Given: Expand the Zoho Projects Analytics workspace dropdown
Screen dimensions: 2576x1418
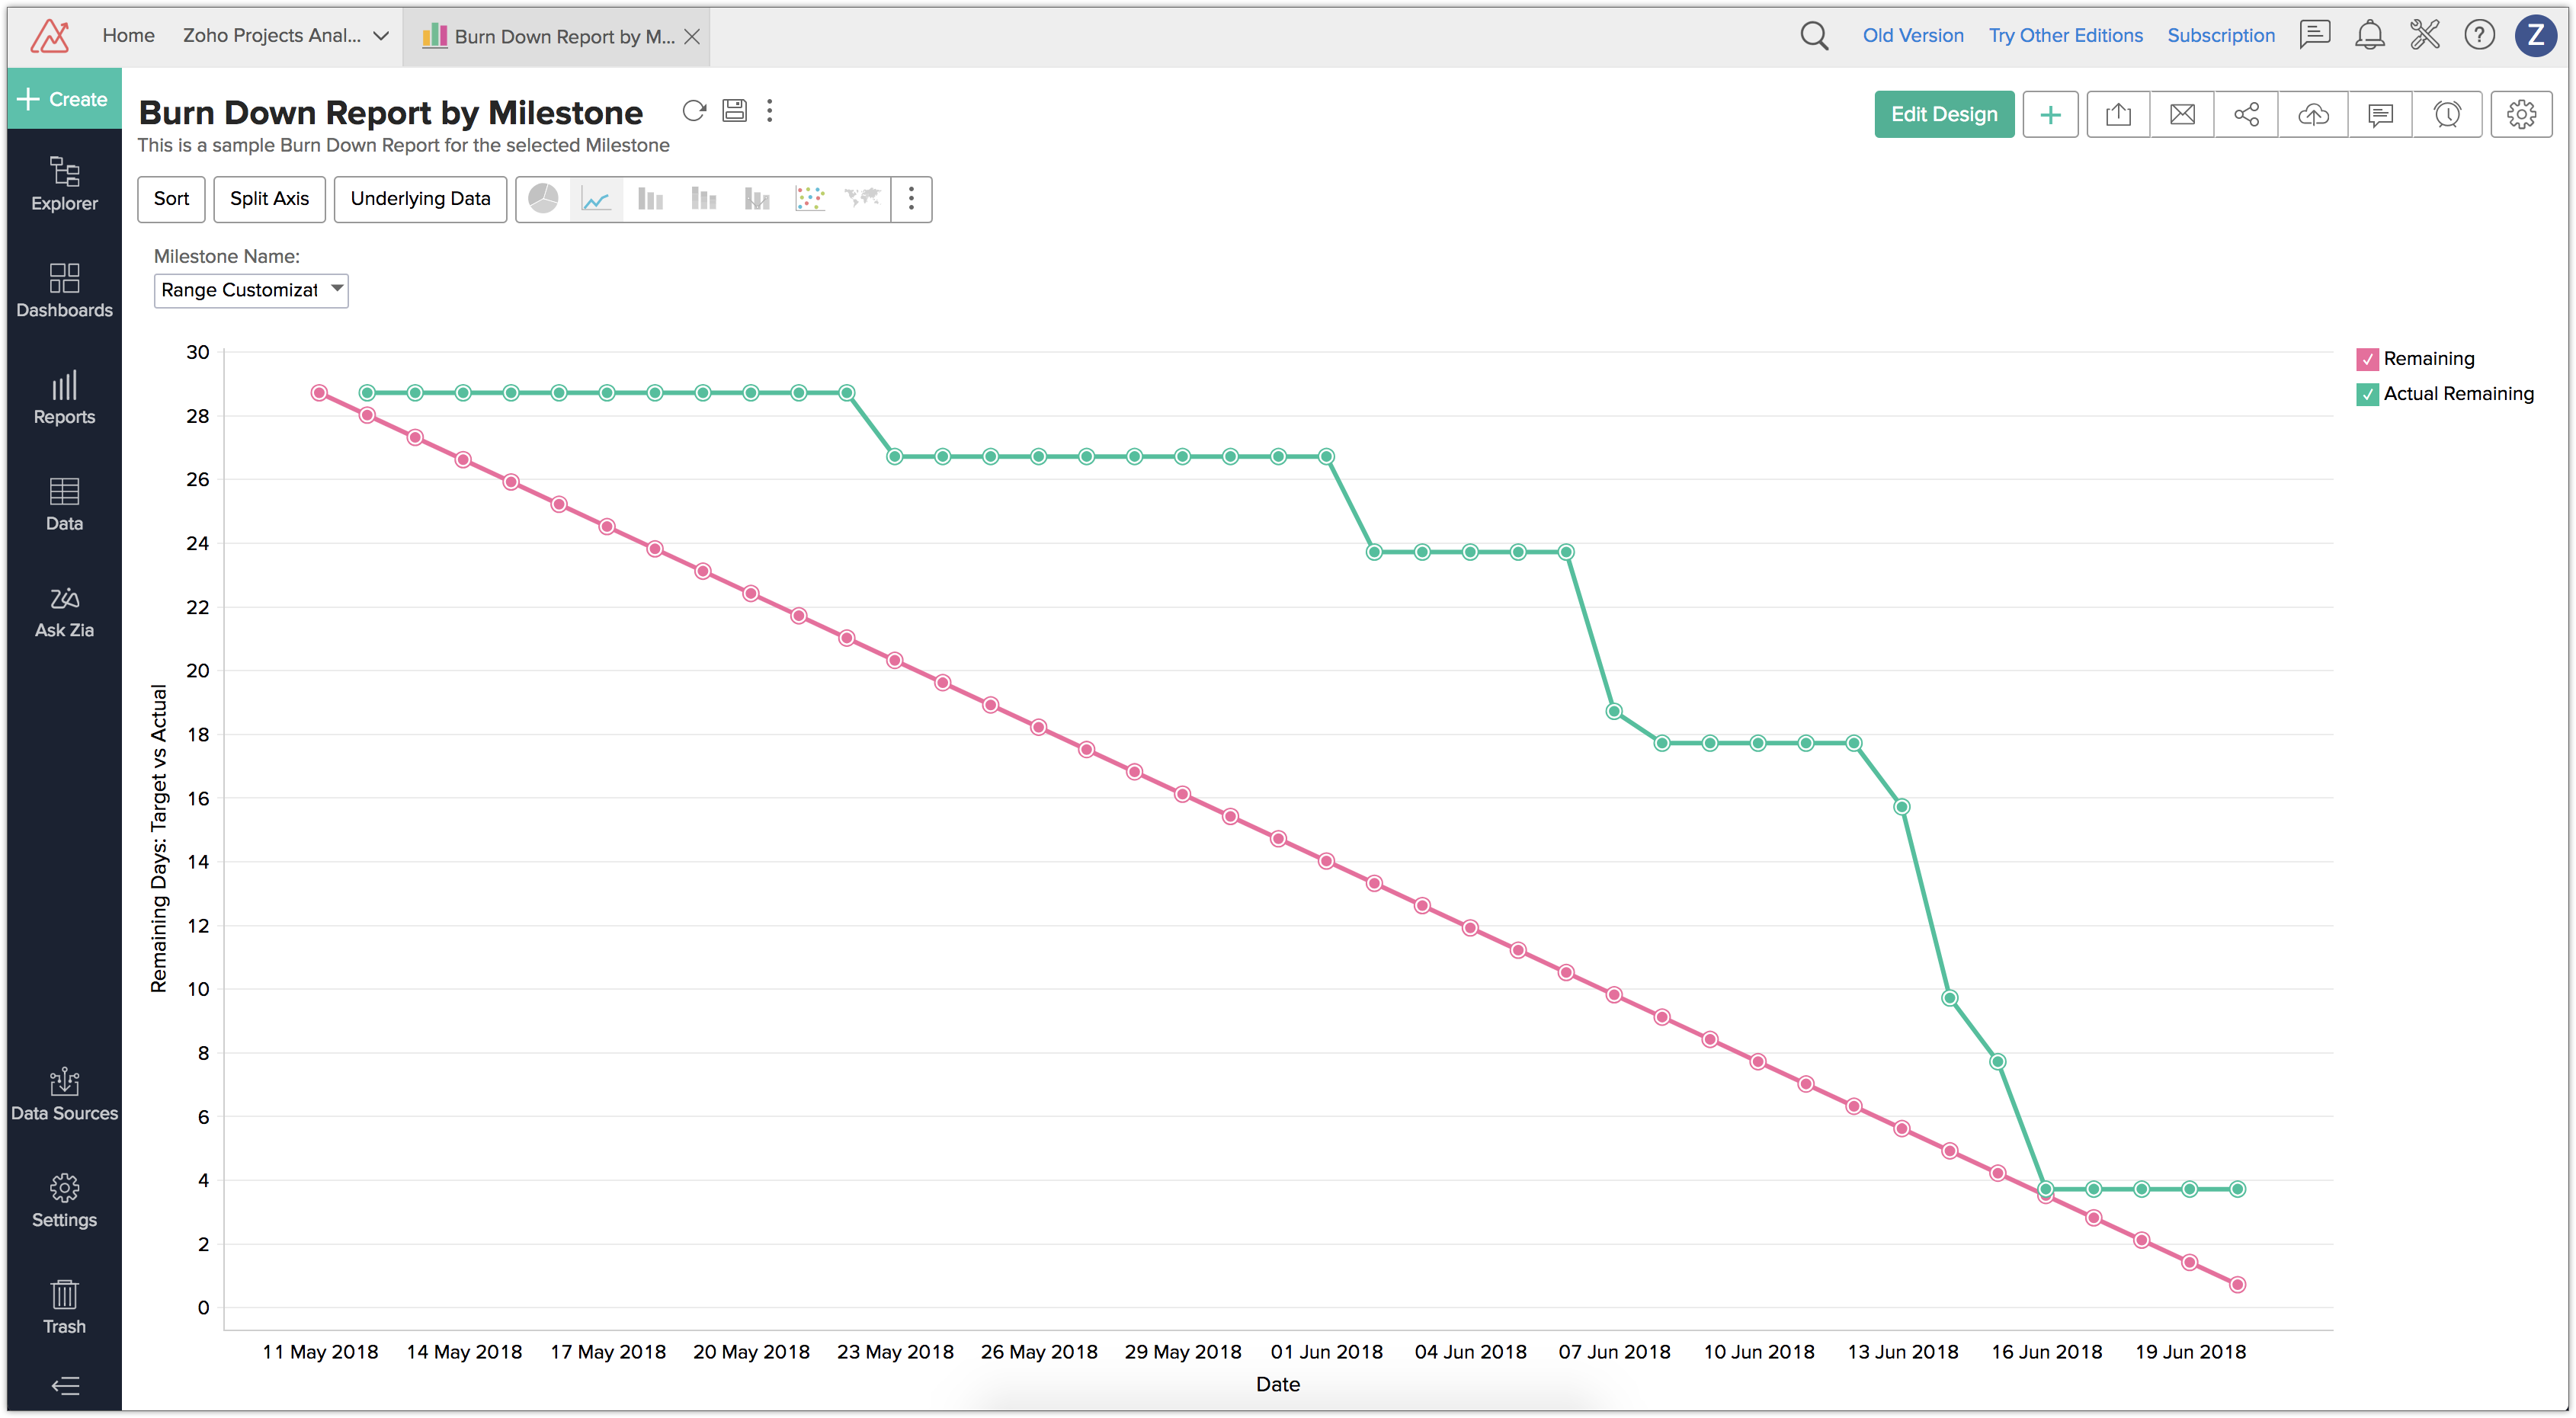Looking at the screenshot, I should 381,36.
